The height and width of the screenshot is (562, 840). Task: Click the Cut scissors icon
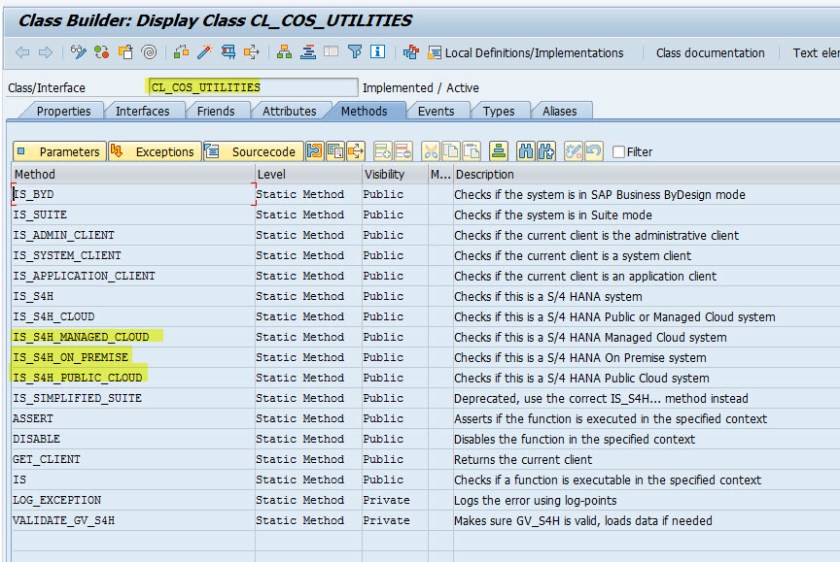pos(430,152)
